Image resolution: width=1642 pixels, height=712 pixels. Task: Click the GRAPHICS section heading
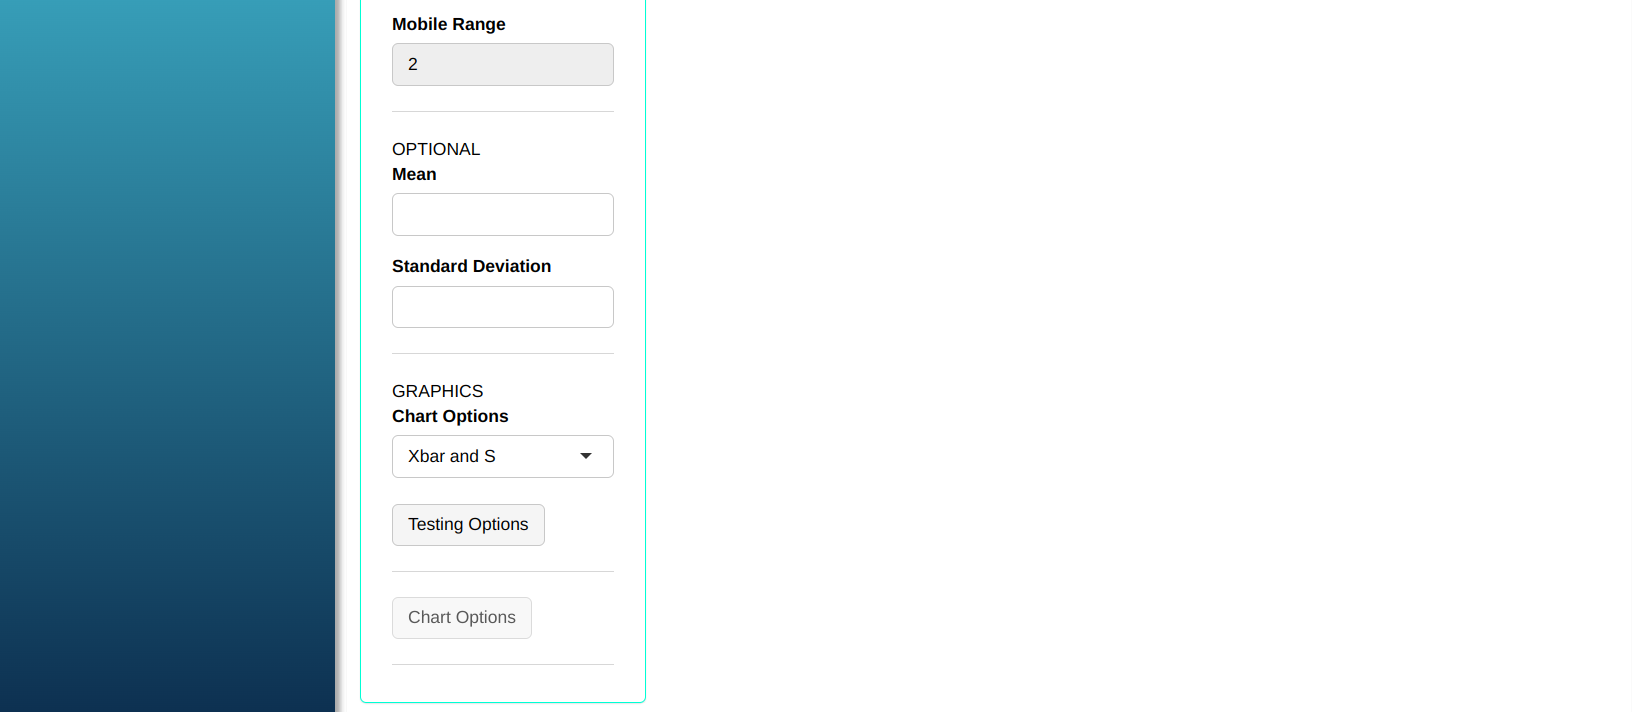(x=437, y=391)
